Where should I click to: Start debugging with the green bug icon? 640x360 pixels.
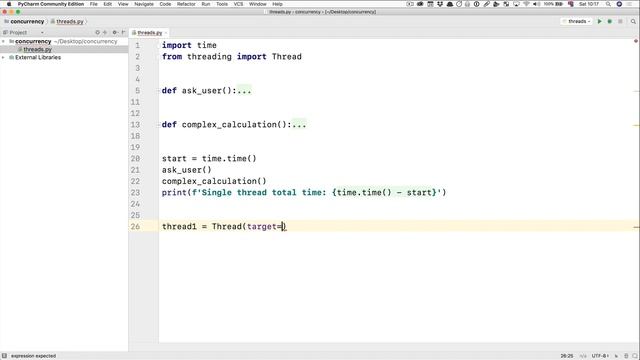point(610,22)
